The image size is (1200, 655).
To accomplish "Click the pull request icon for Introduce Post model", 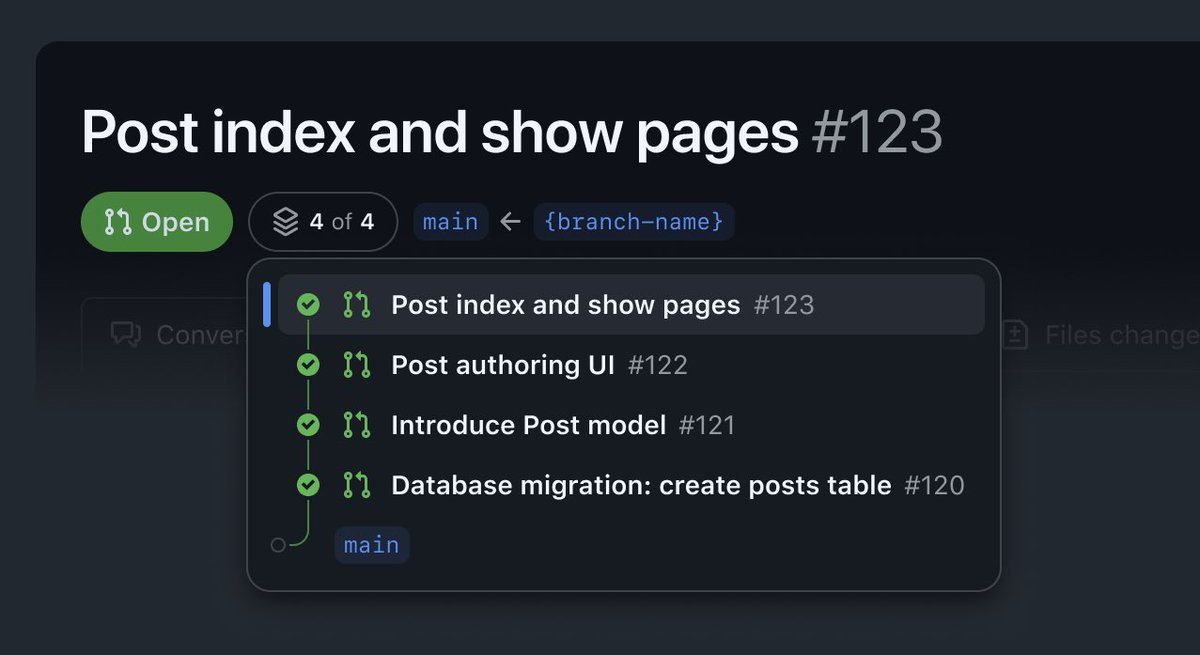I will coord(356,425).
